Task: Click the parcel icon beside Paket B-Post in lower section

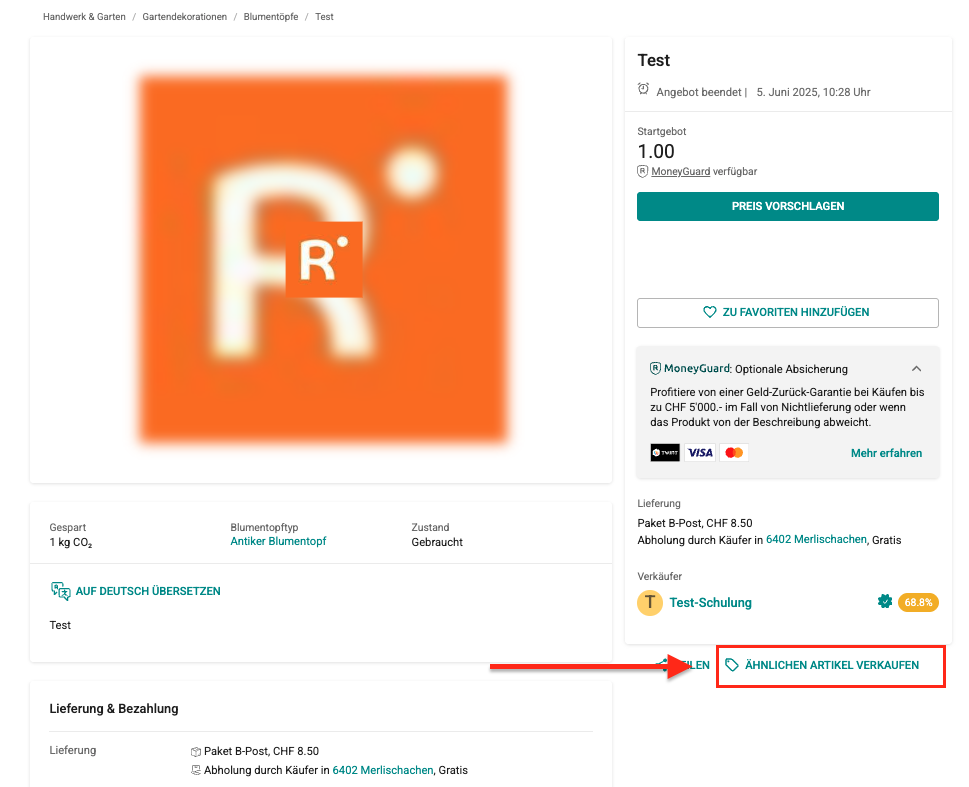Action: click(196, 752)
